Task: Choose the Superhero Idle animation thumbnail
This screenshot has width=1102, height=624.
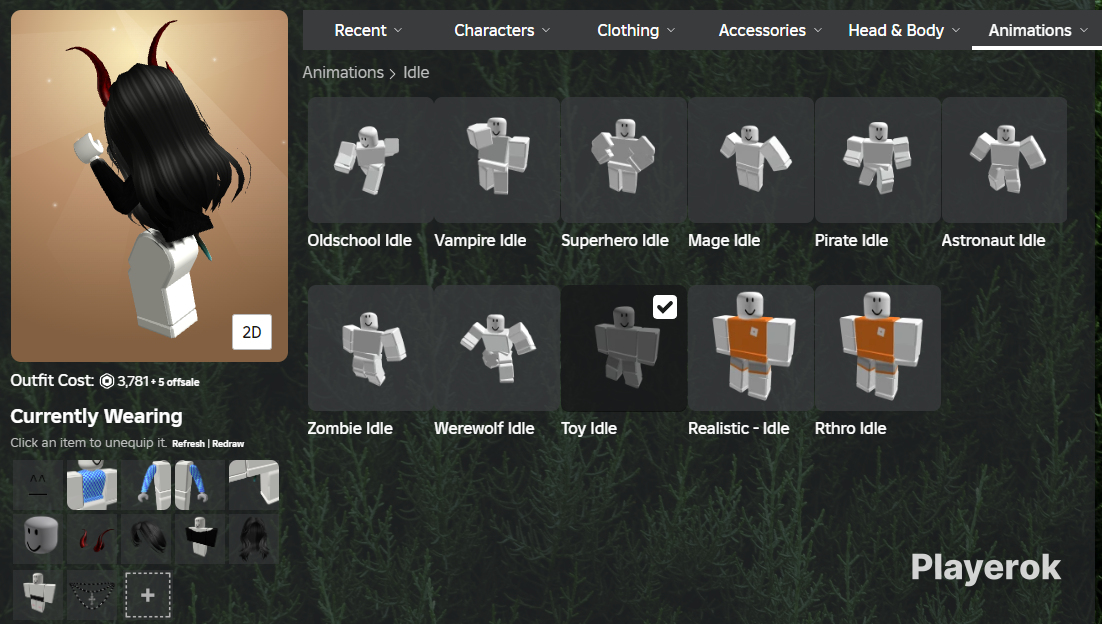Action: pyautogui.click(x=624, y=160)
